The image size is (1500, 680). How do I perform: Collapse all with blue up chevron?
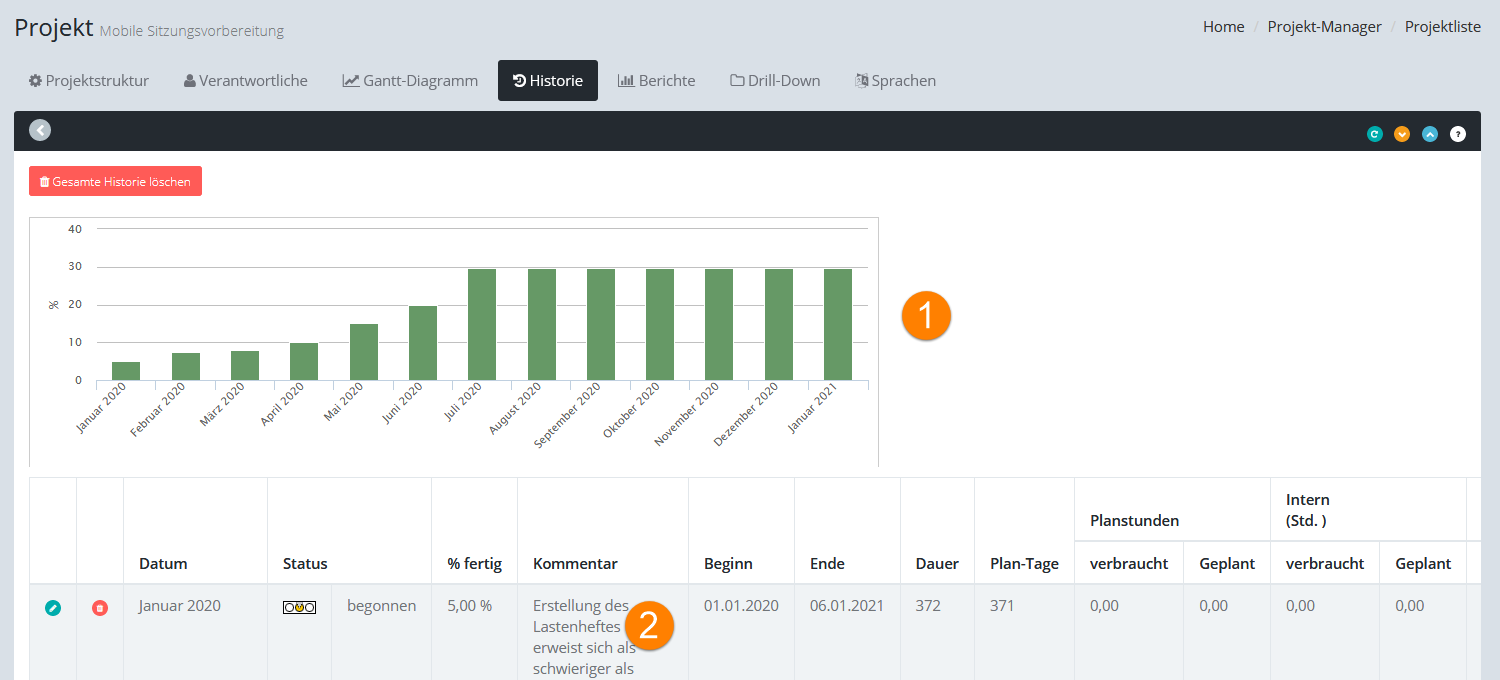(x=1430, y=134)
